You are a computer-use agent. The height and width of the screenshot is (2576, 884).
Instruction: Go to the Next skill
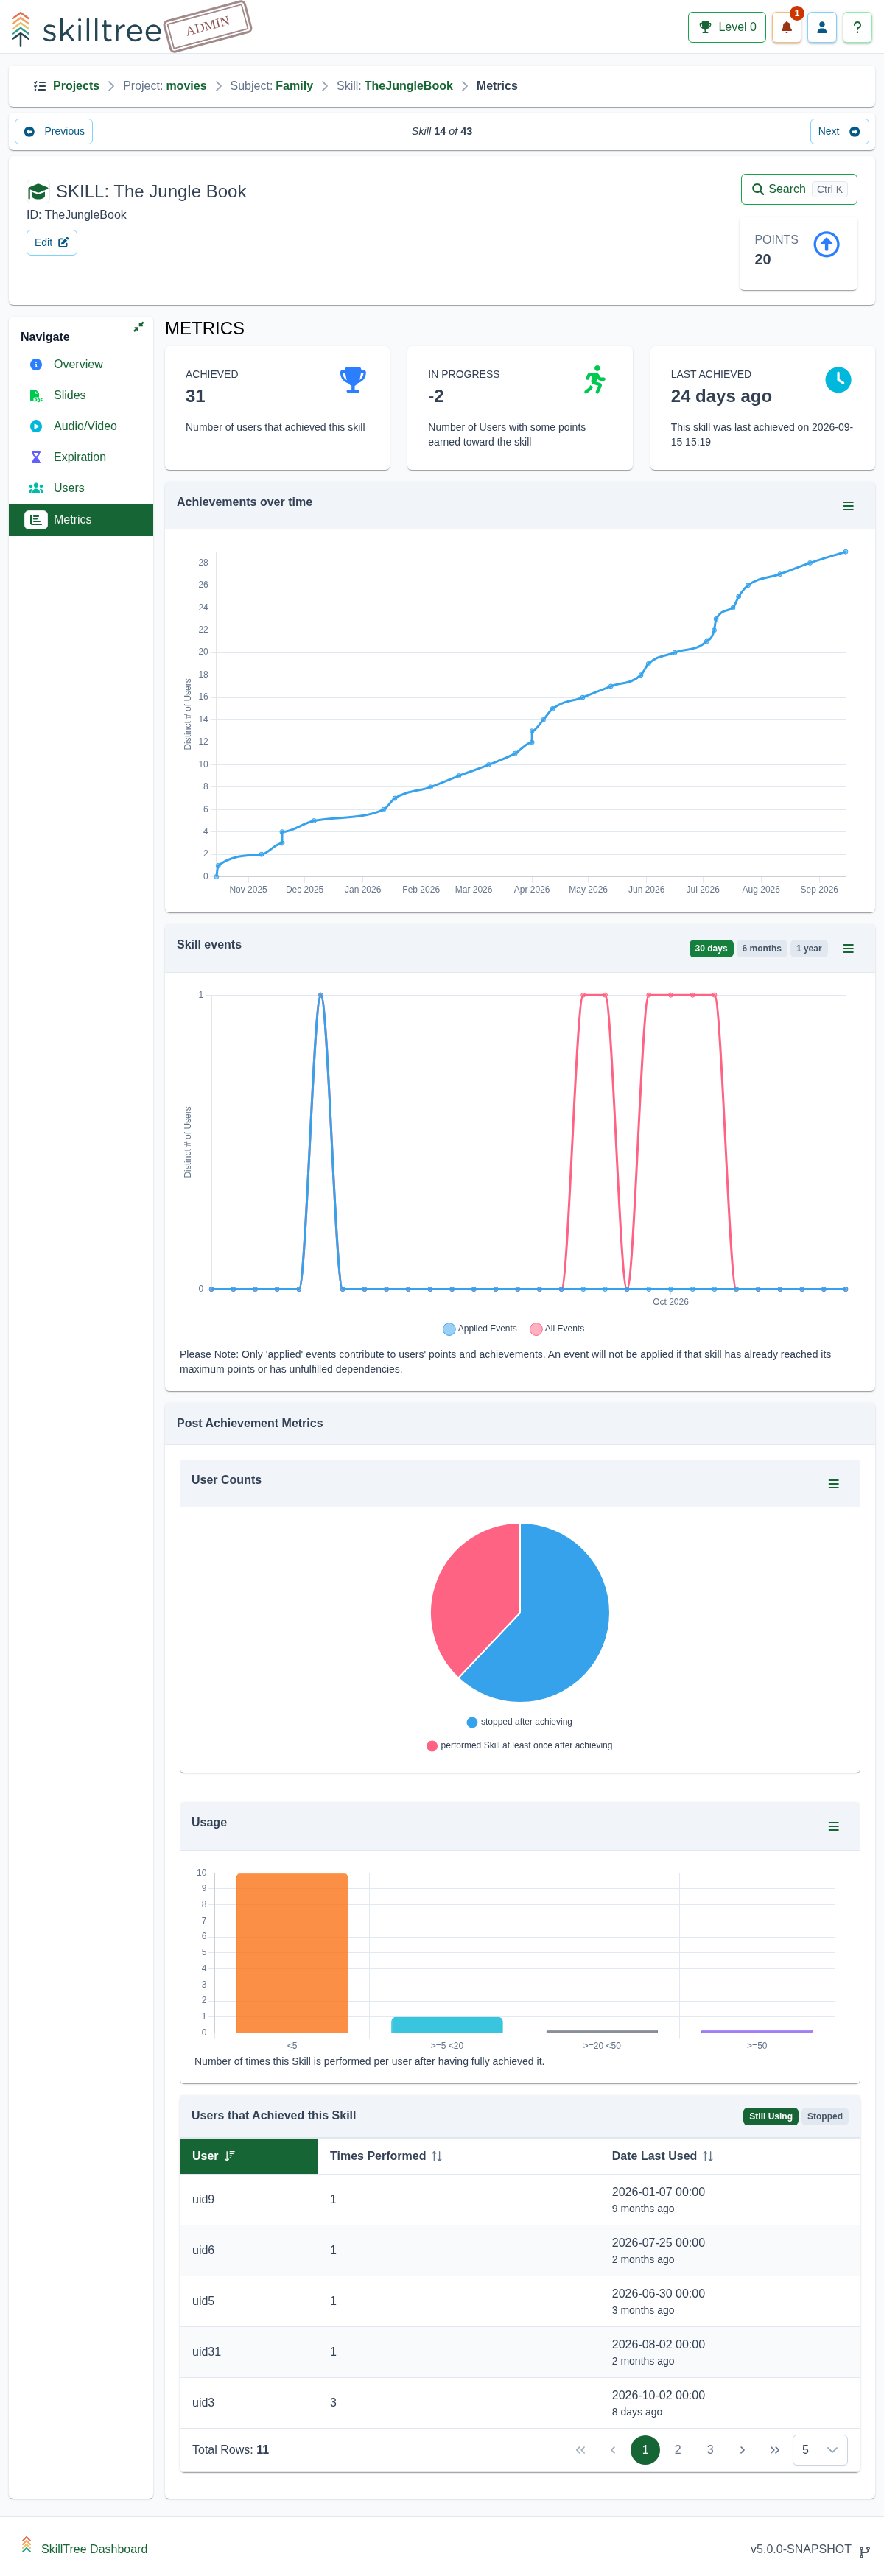click(839, 131)
